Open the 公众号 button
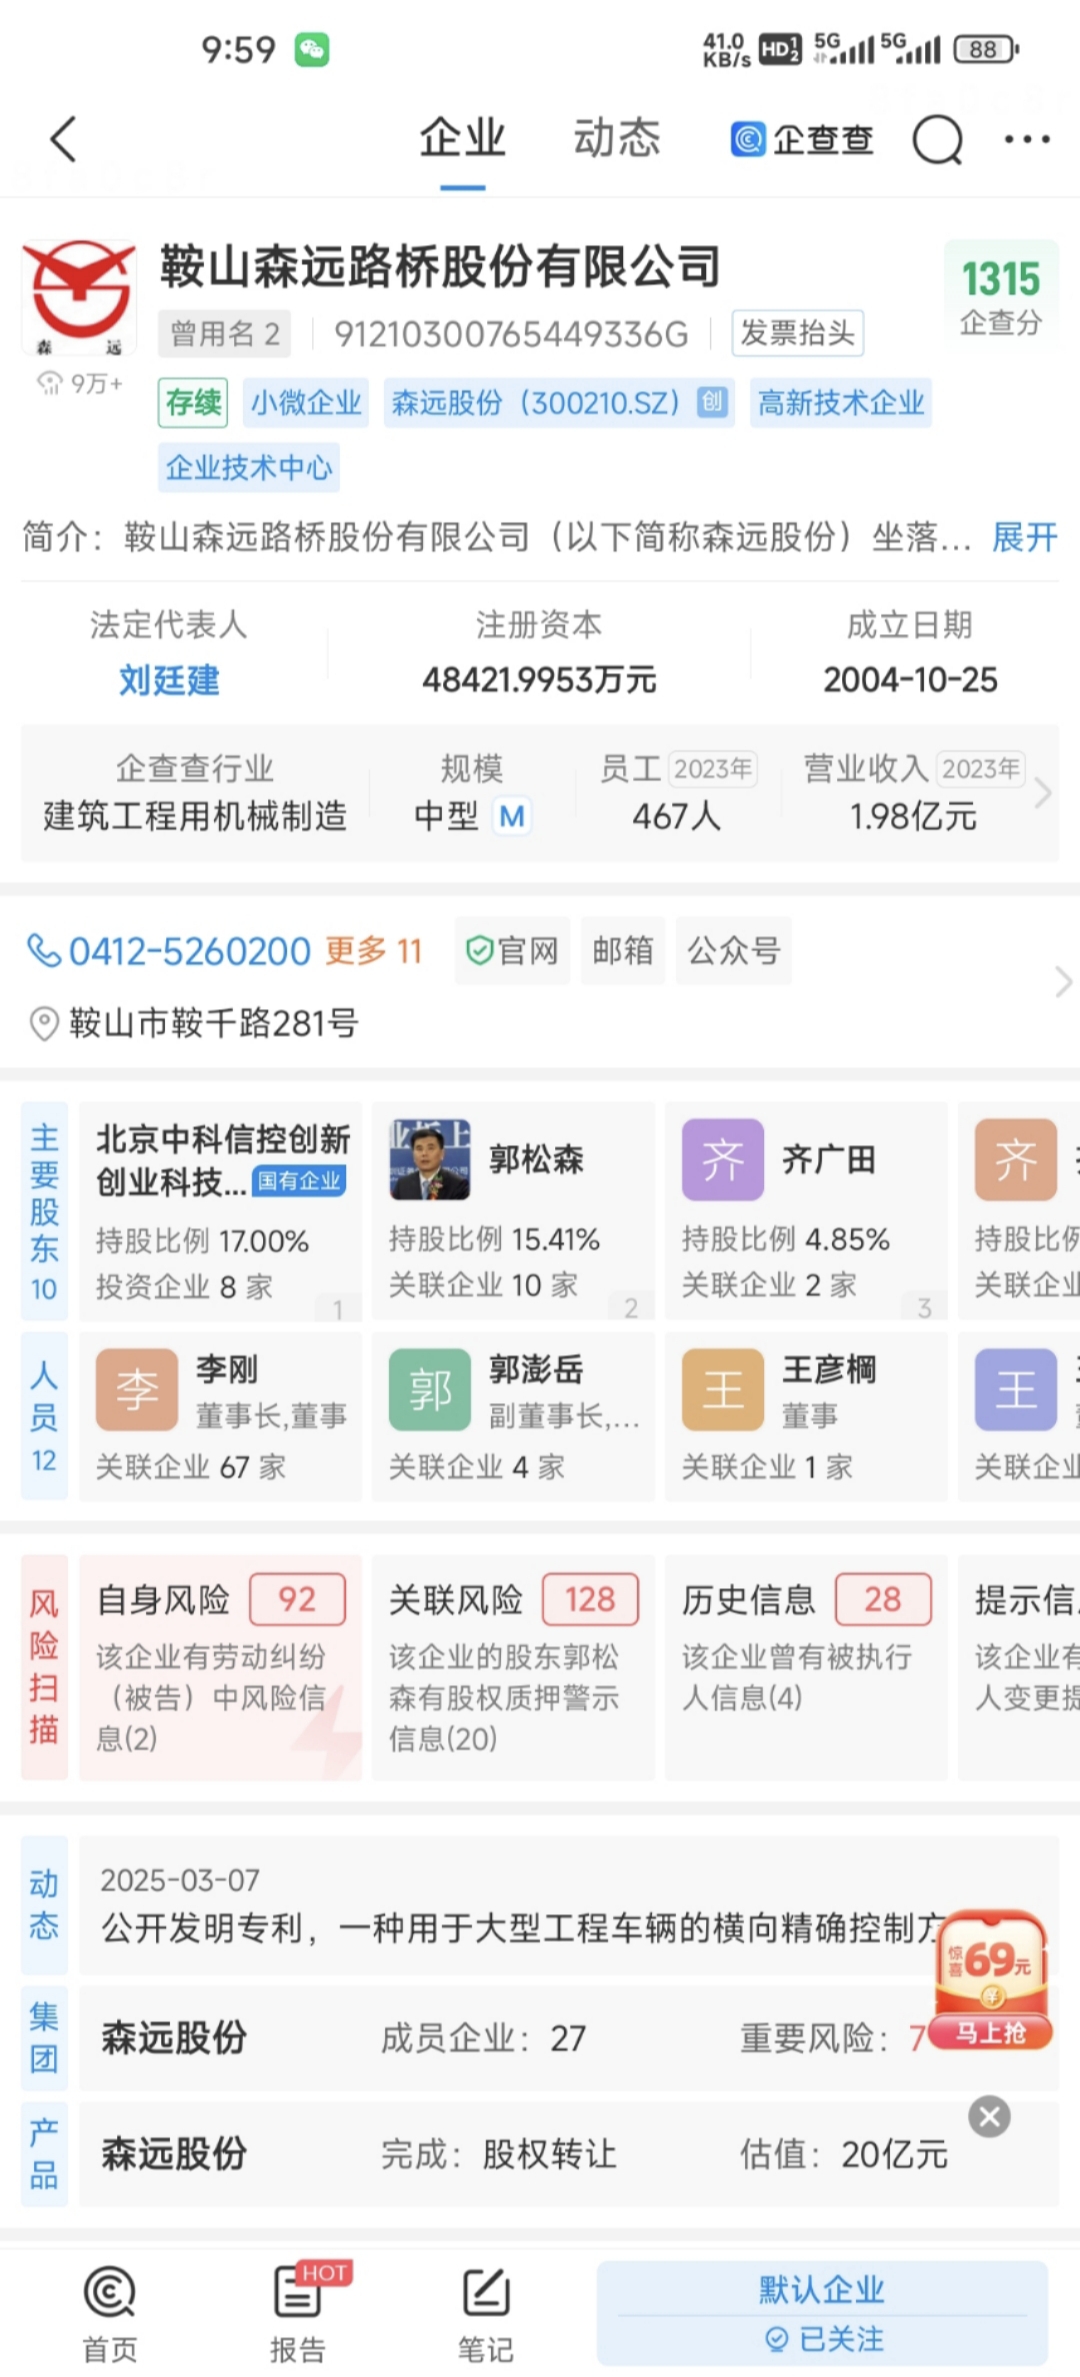 (734, 951)
